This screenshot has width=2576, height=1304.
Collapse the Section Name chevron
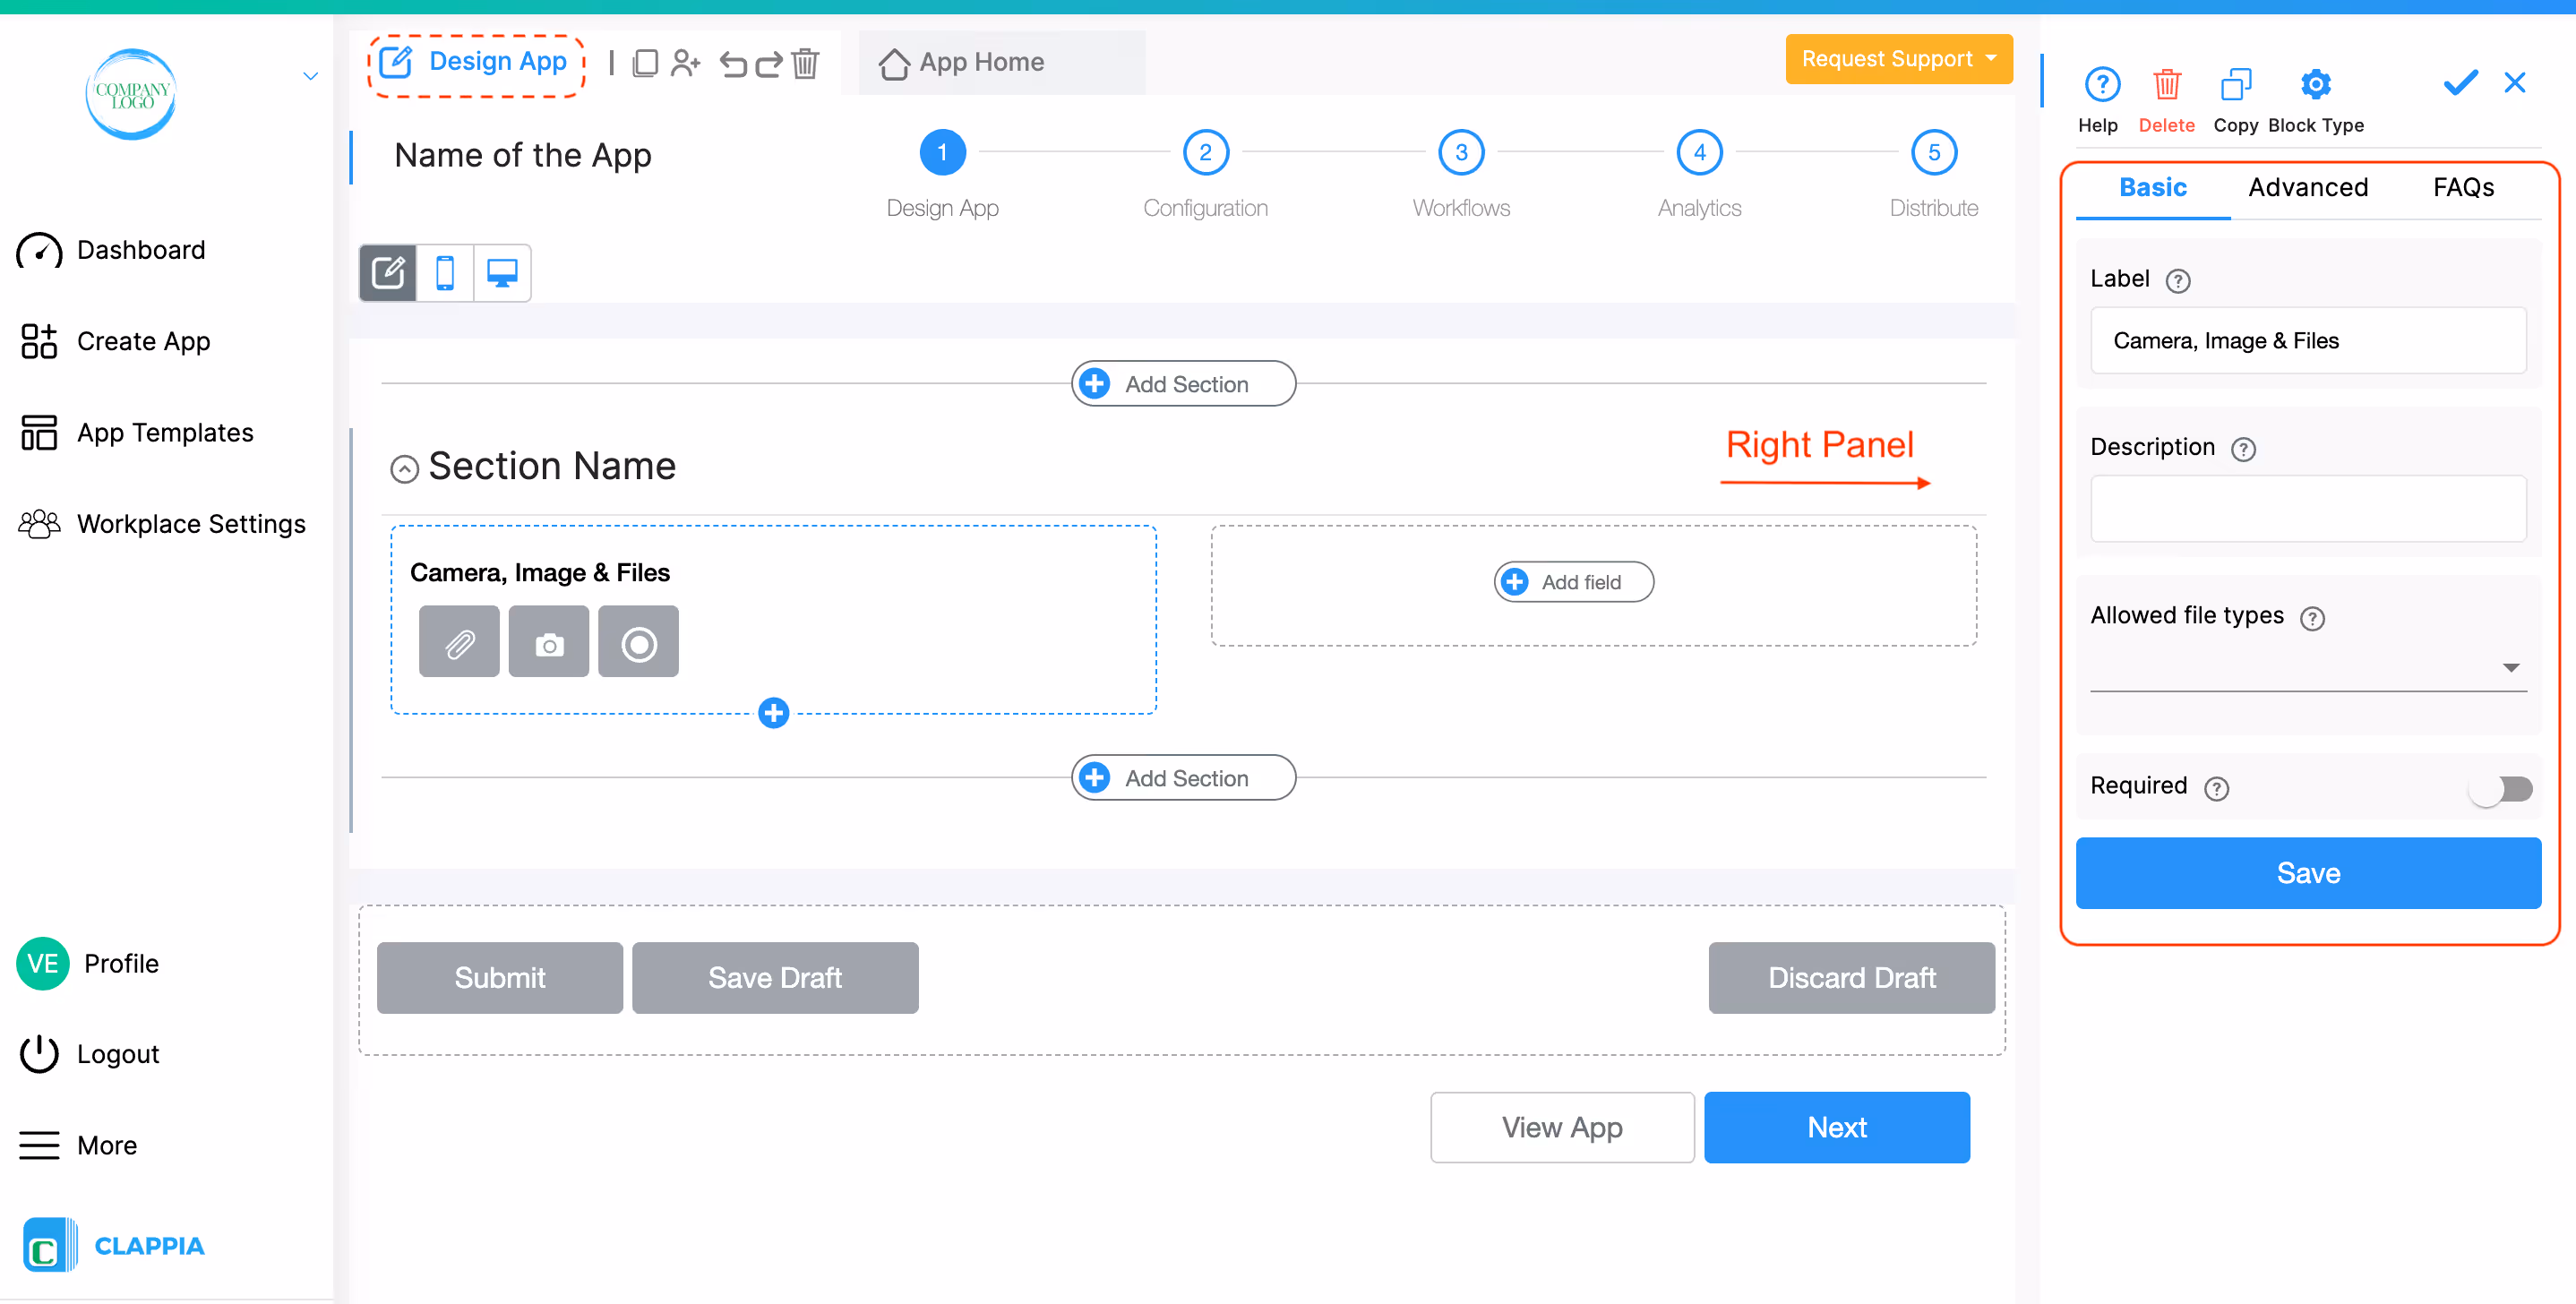pos(404,469)
